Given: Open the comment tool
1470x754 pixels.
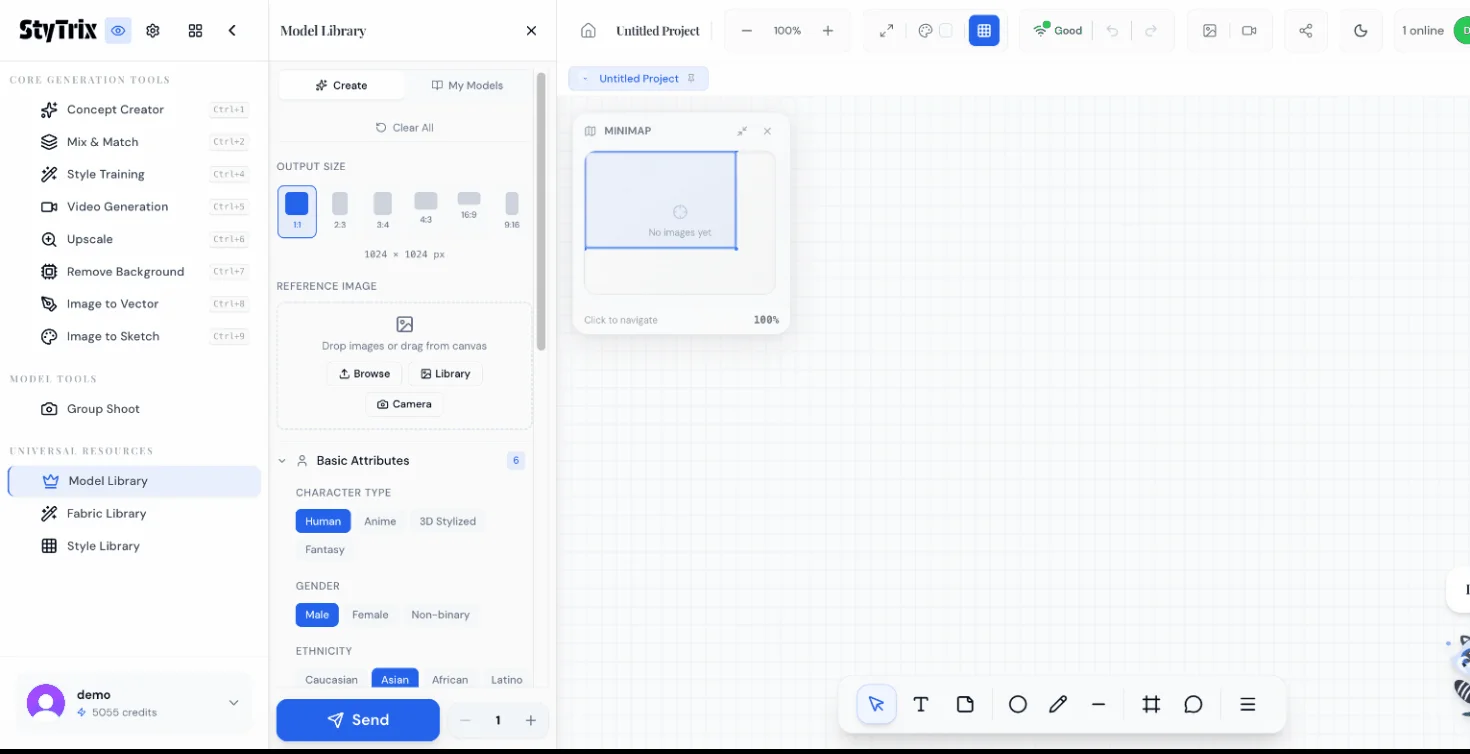Looking at the screenshot, I should [1193, 704].
